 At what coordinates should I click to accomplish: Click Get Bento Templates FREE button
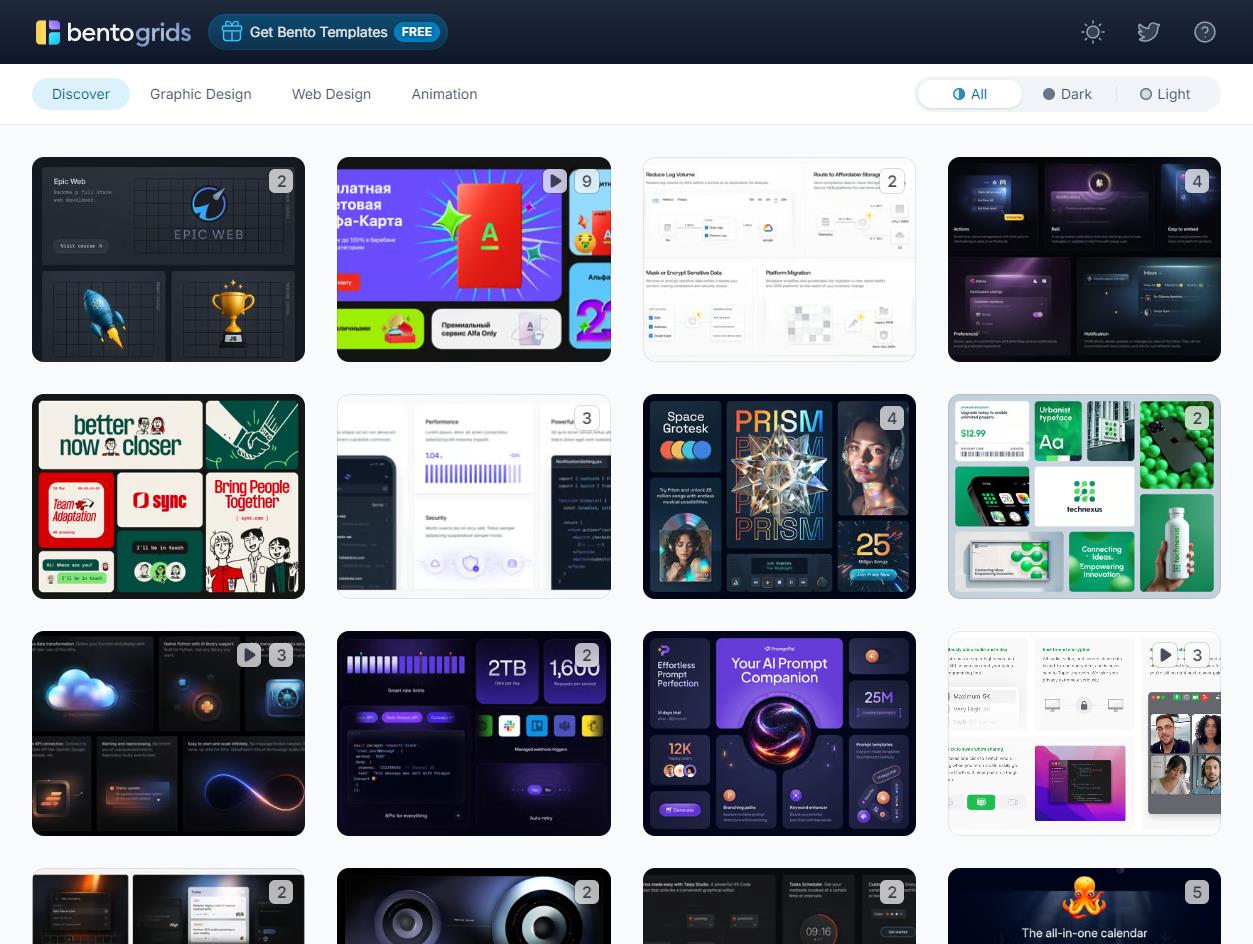(x=328, y=32)
